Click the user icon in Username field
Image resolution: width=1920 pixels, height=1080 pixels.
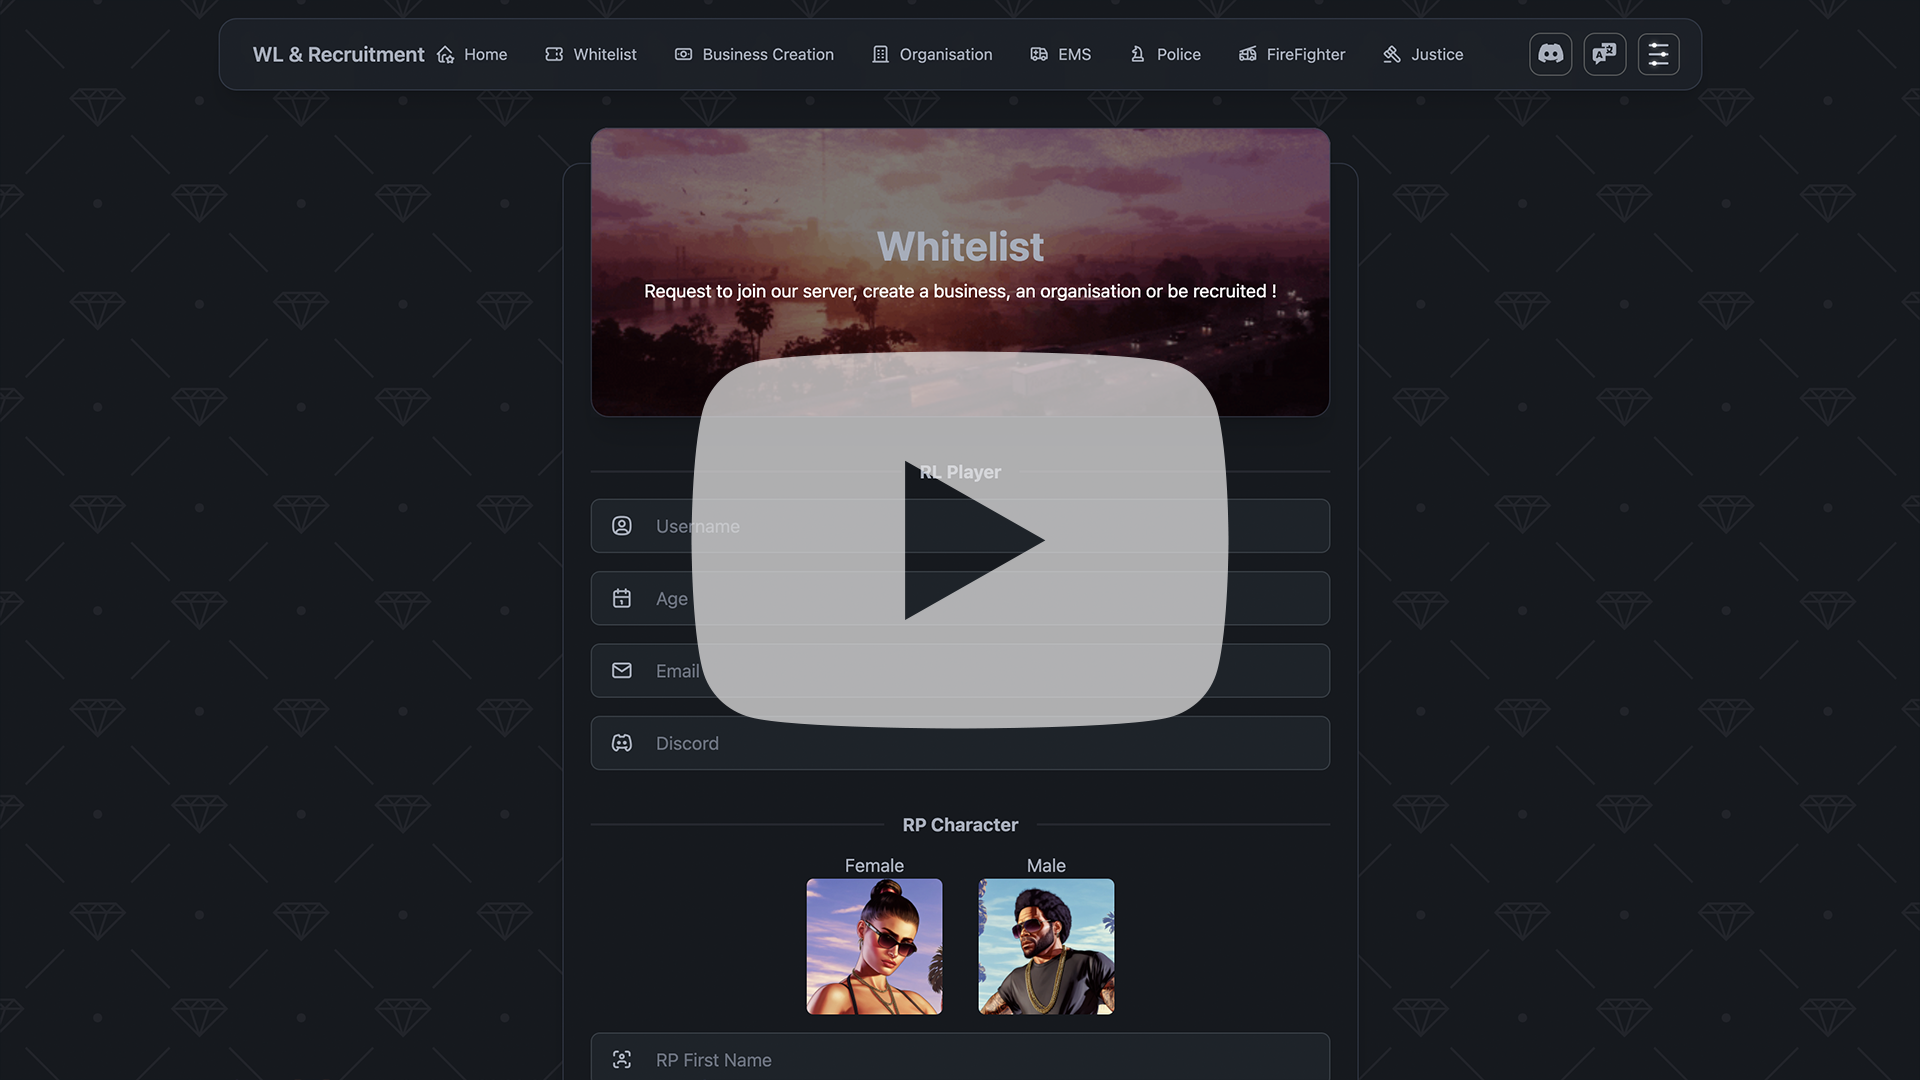(622, 526)
